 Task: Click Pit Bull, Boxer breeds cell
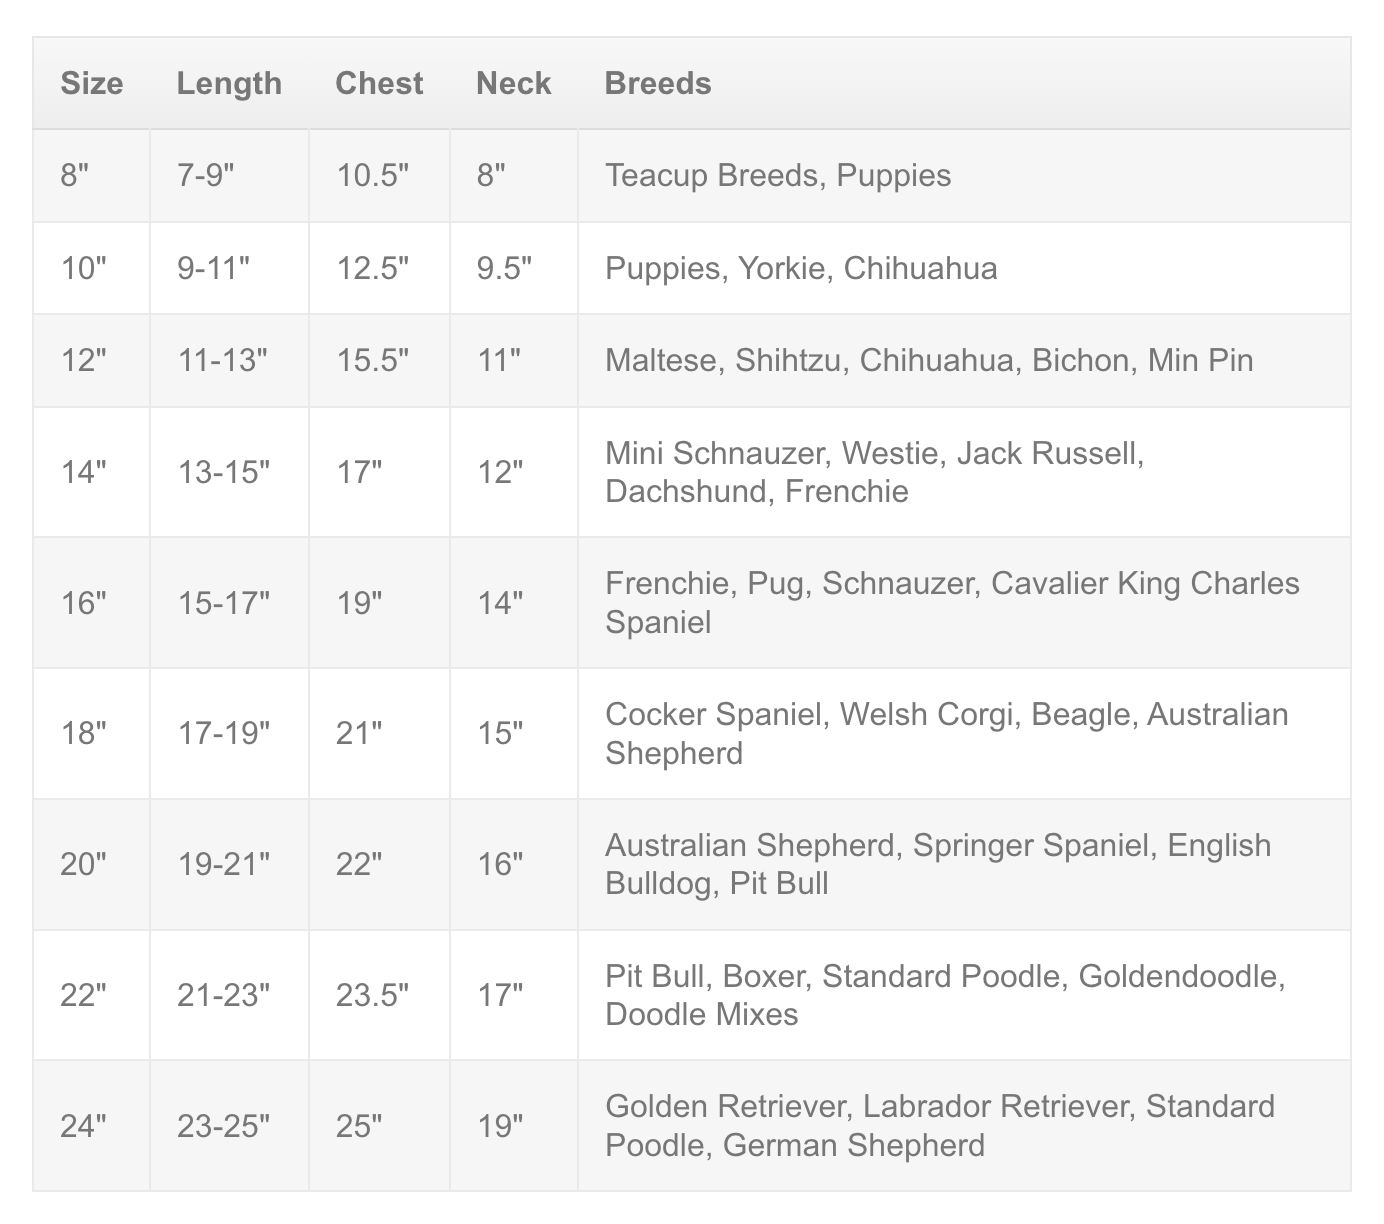pyautogui.click(x=964, y=995)
